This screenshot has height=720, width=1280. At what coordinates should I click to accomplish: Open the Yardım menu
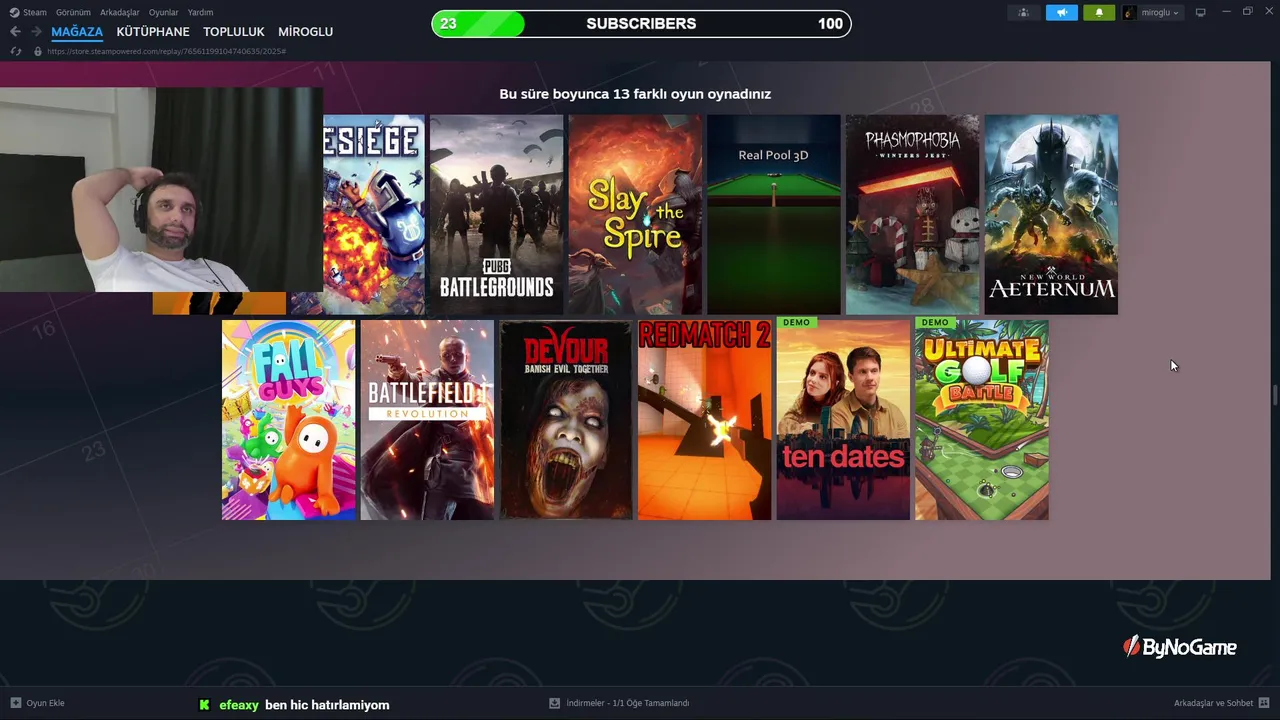point(200,12)
